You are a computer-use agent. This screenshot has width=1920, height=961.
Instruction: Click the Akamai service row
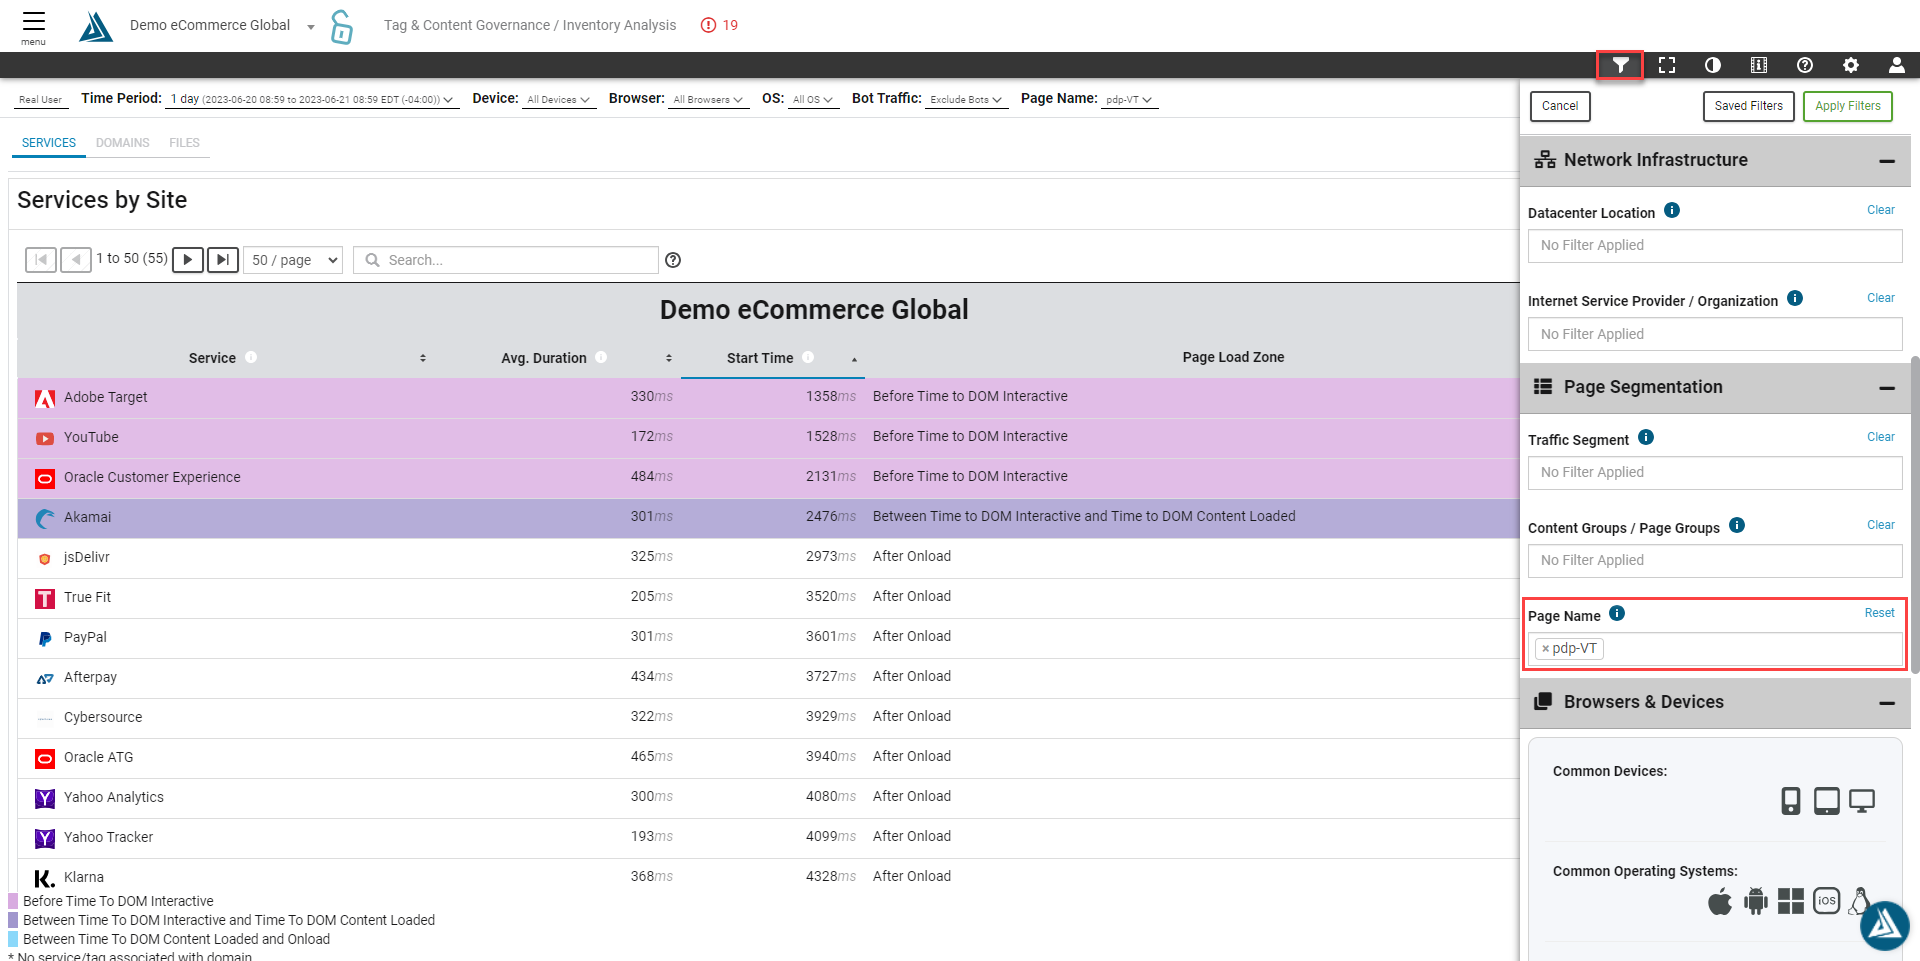[768, 518]
